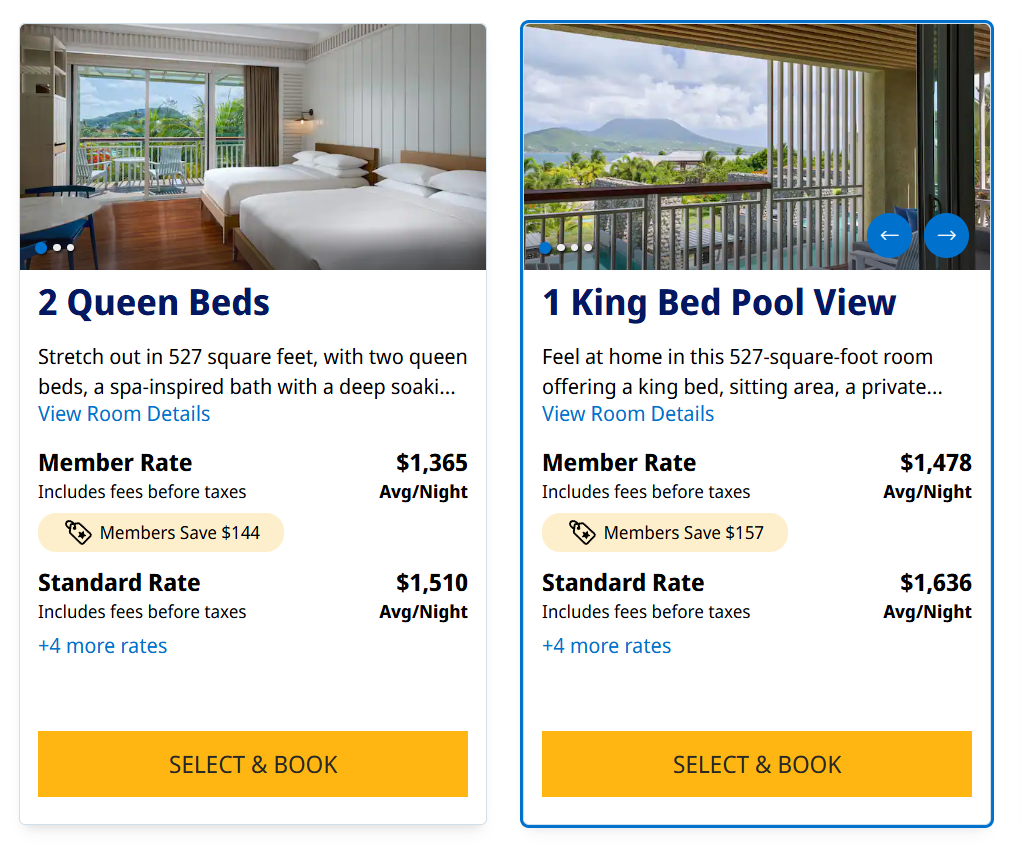Select third carousel dot on 2 Queen Beds photo

tap(70, 247)
